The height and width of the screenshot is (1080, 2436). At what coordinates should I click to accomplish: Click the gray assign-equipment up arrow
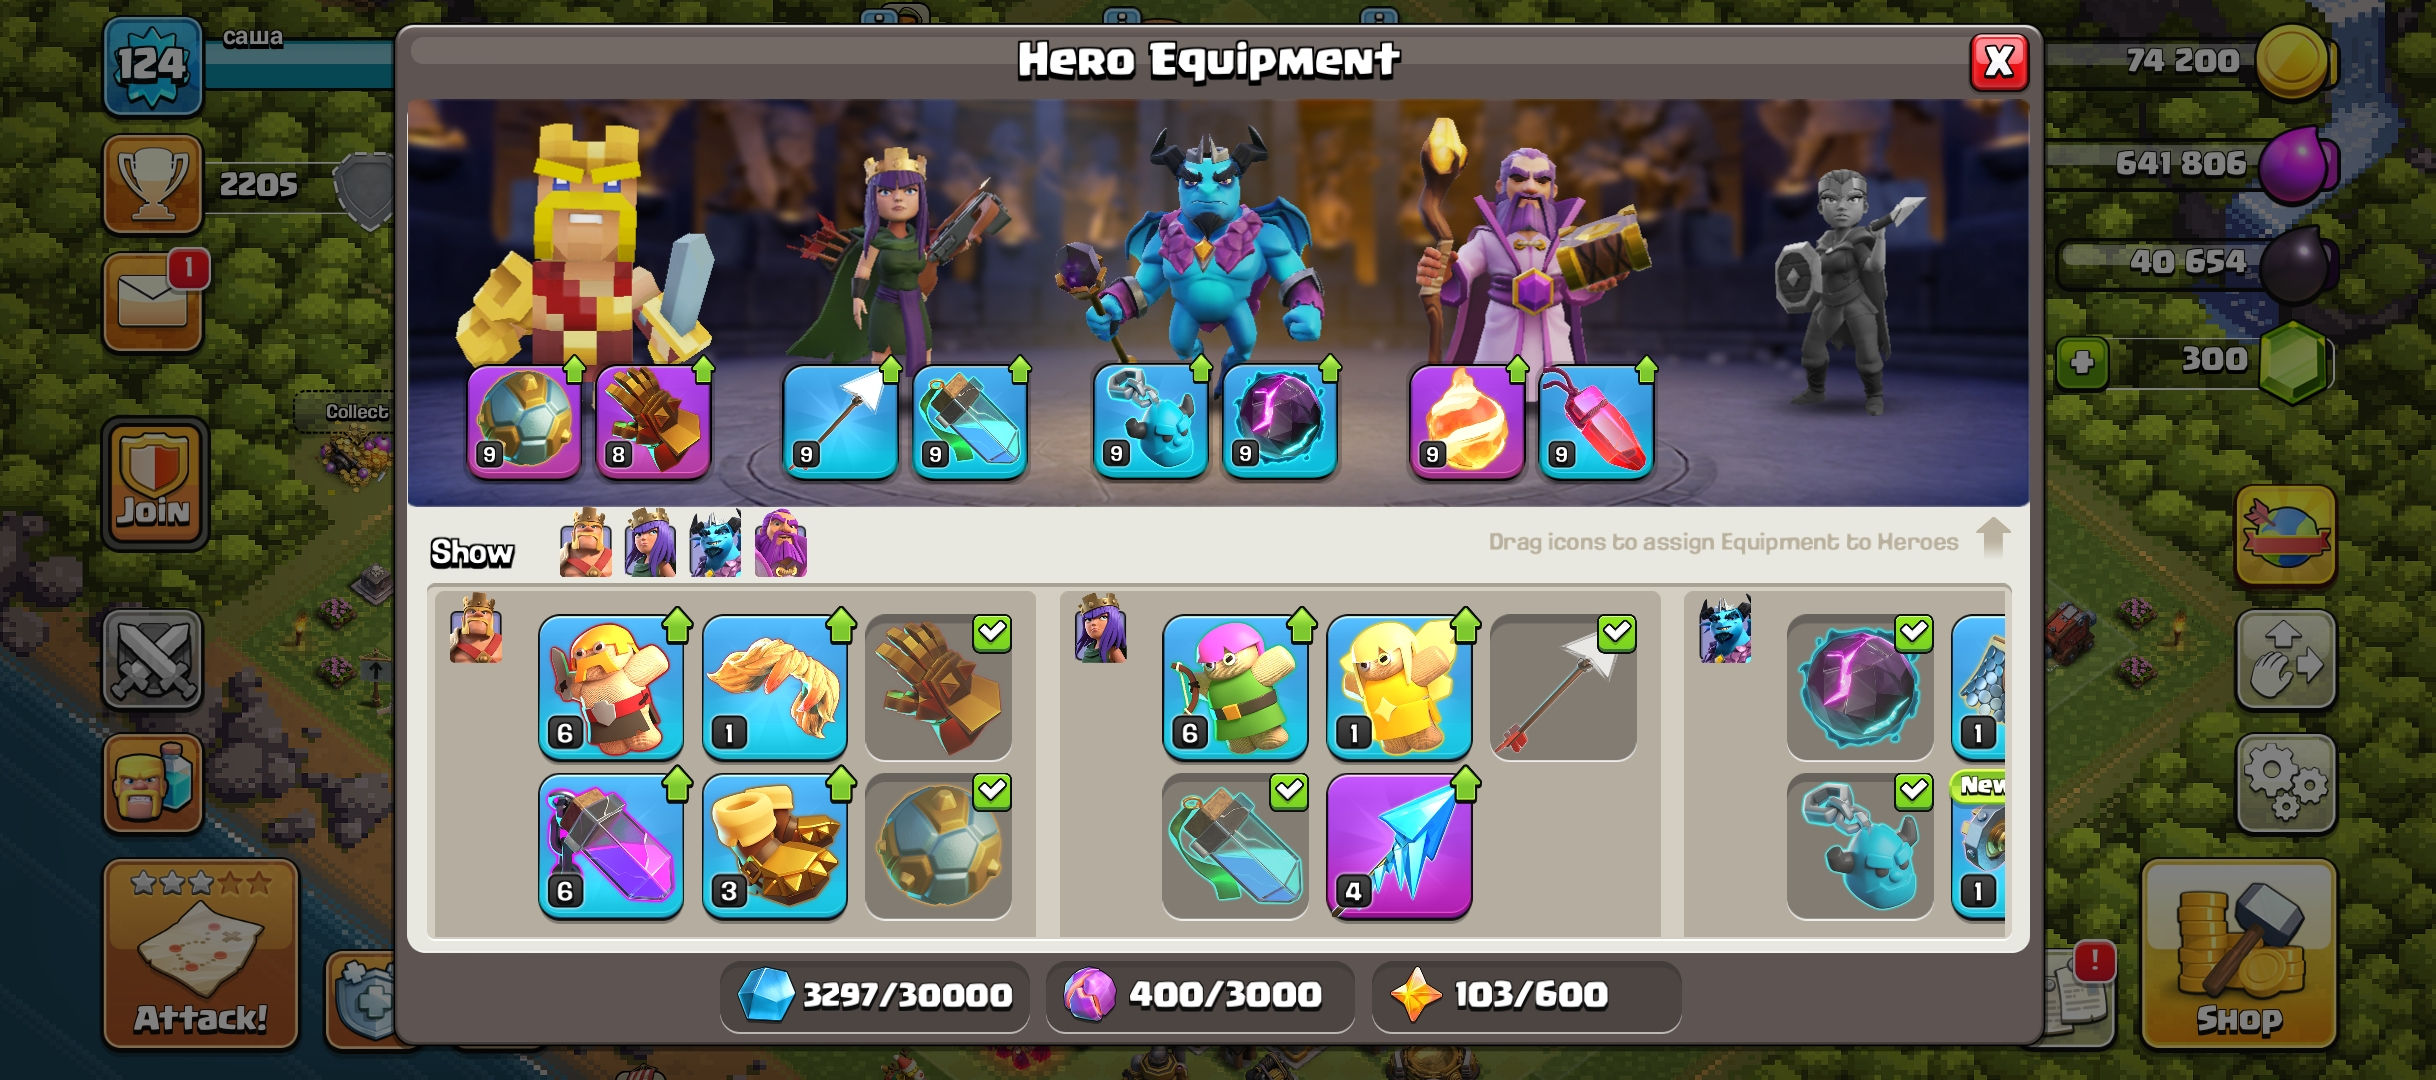coord(1993,538)
